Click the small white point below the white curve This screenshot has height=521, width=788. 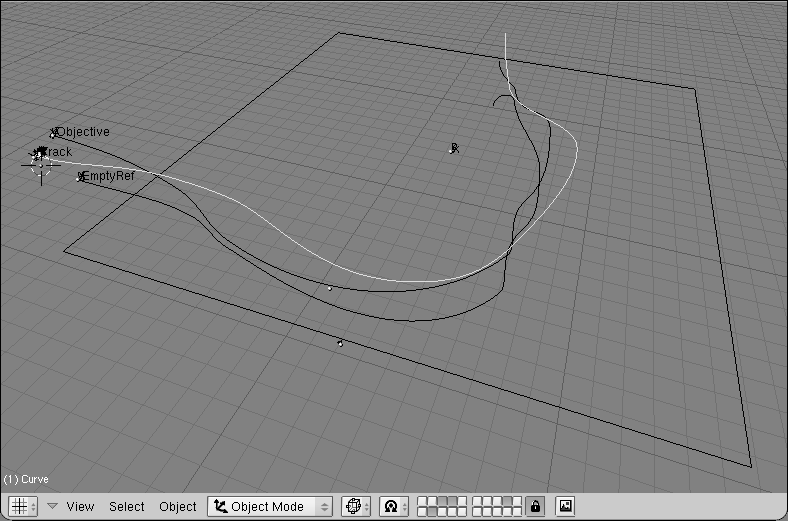click(x=330, y=288)
